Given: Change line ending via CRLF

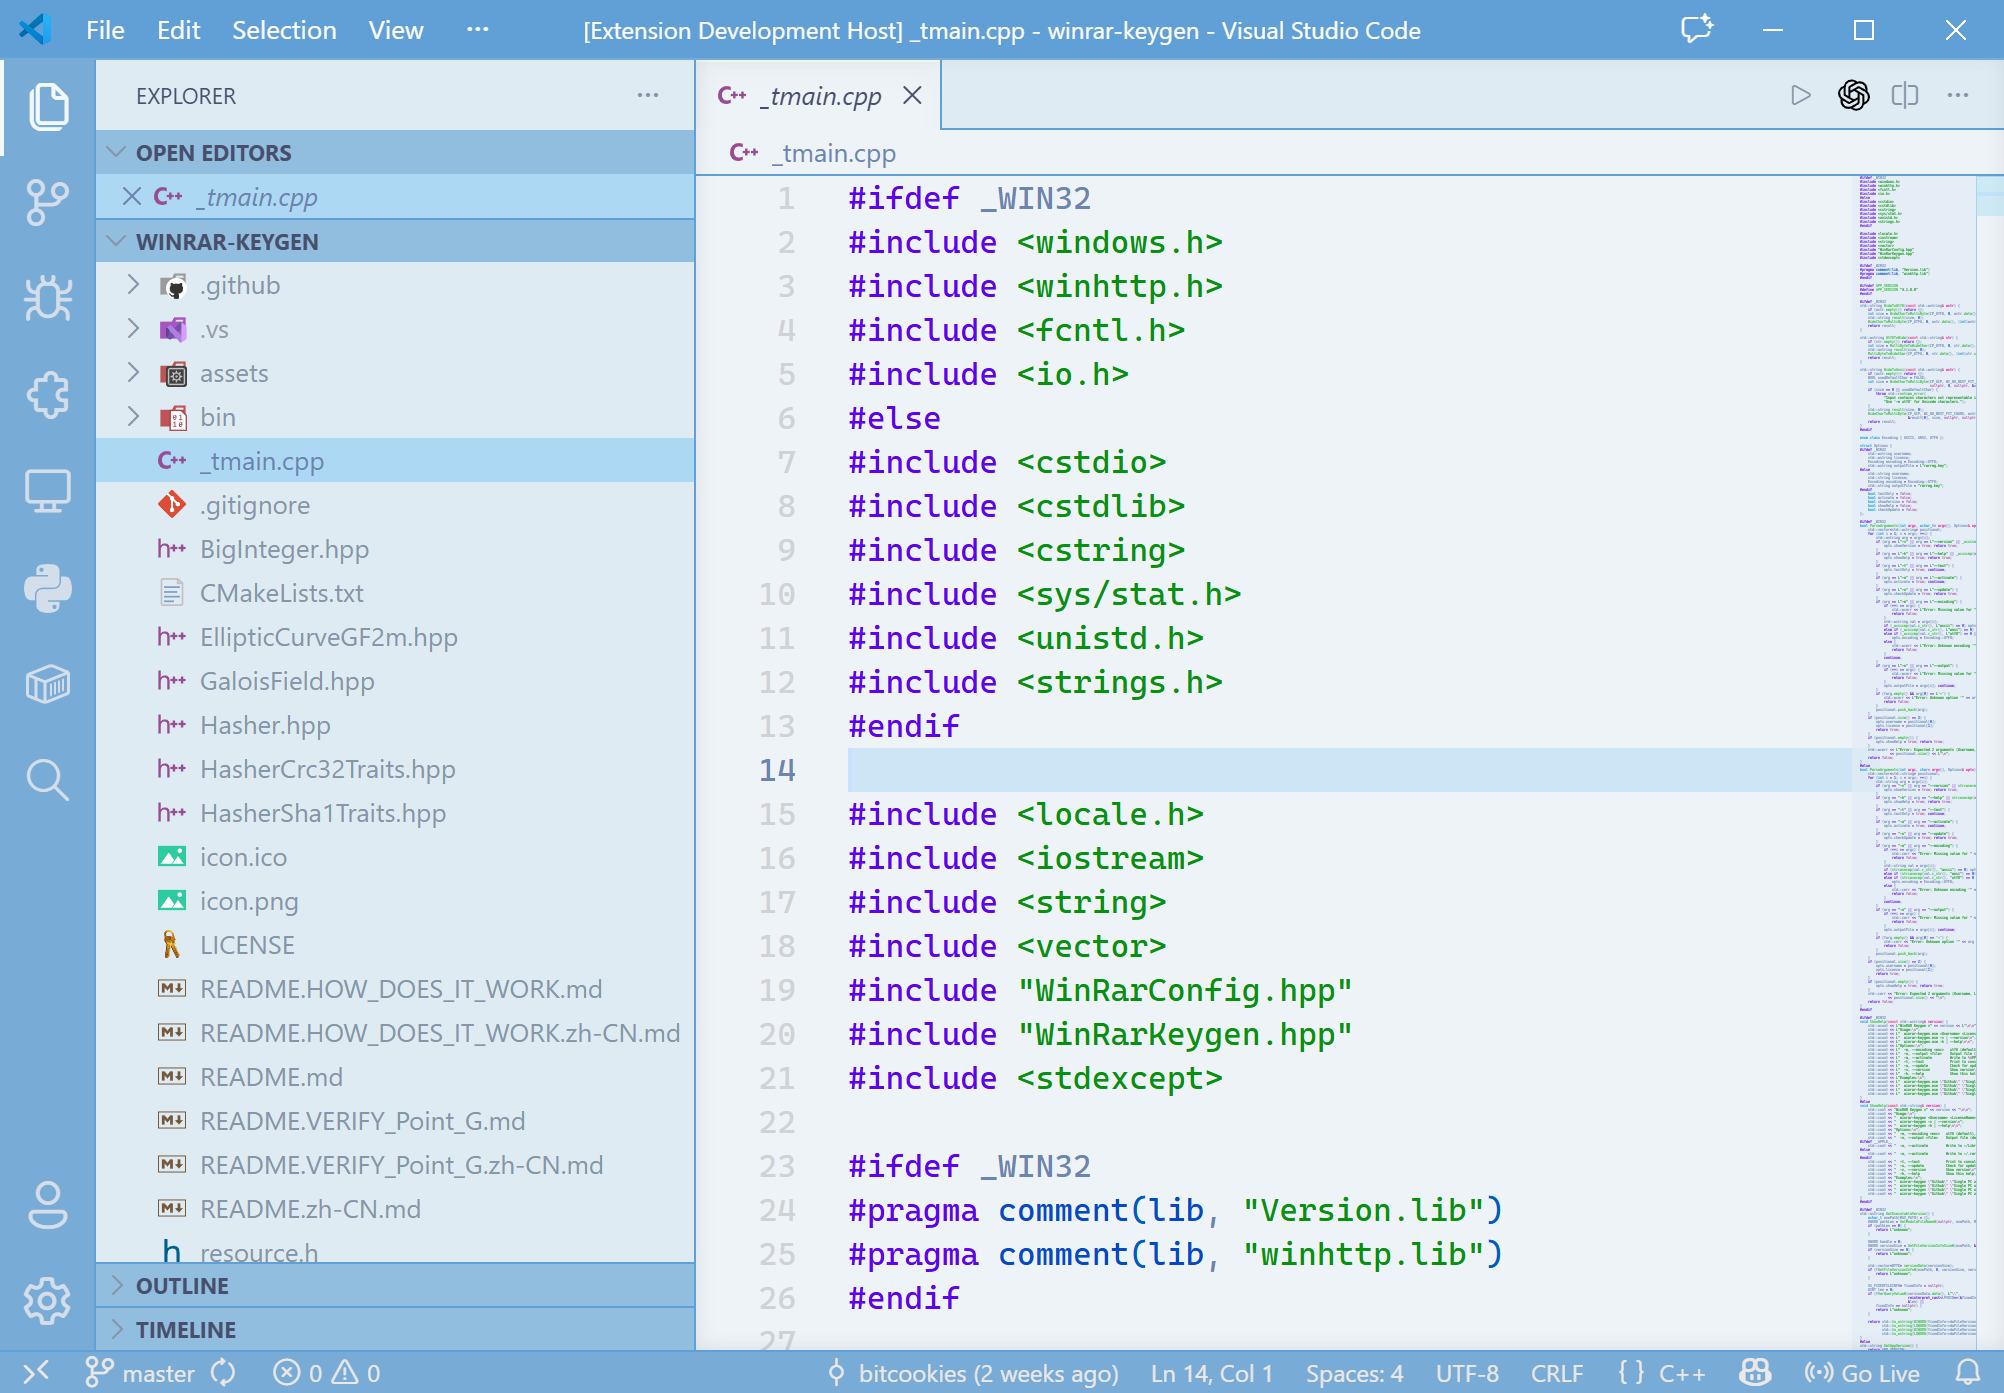Looking at the screenshot, I should coord(1557,1373).
